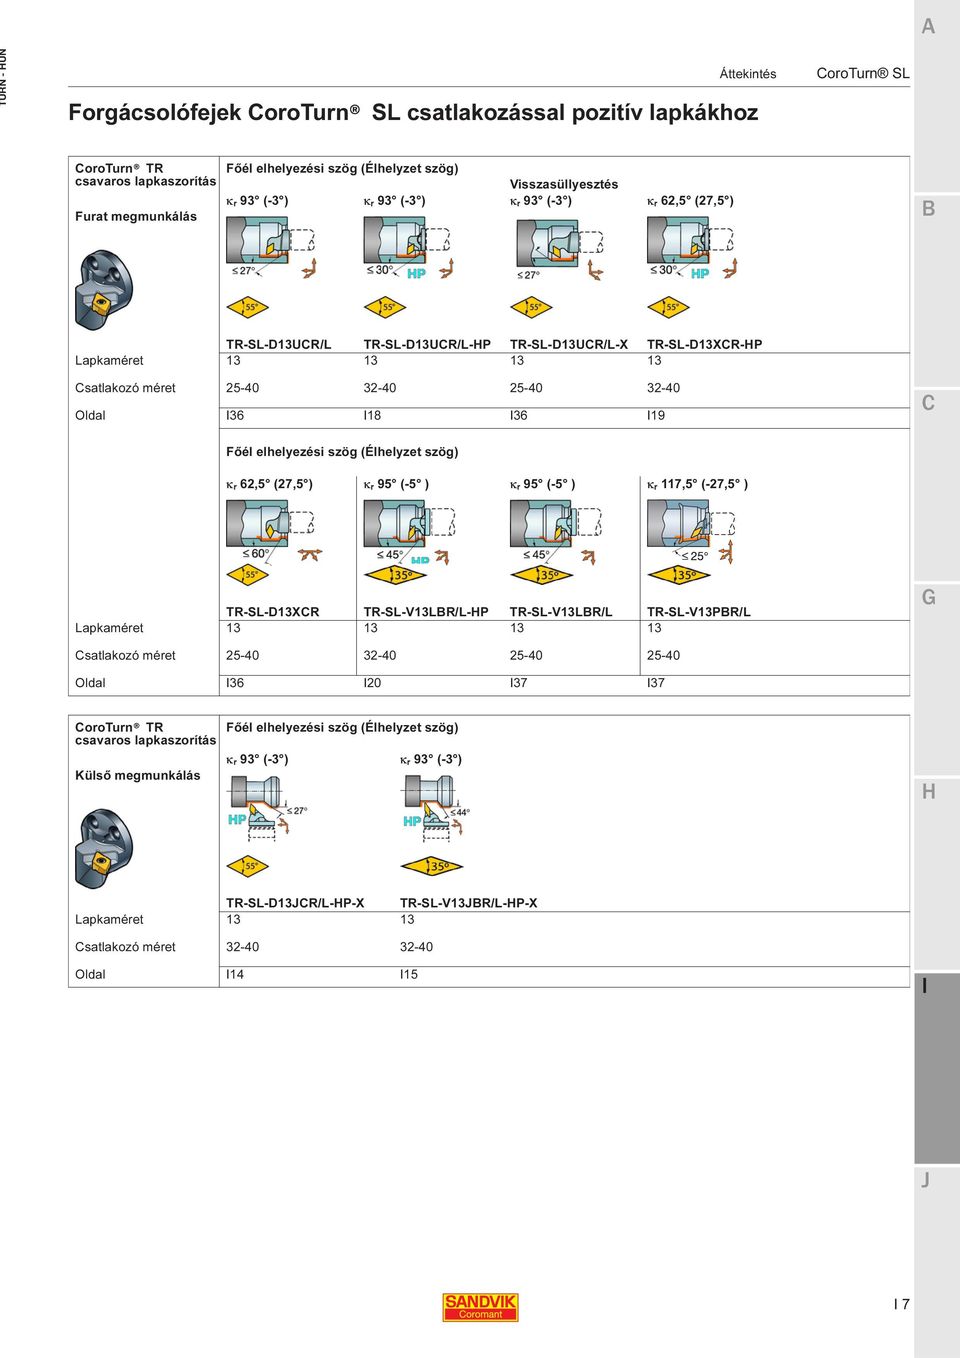This screenshot has width=960, height=1358.
Task: Click the product name TR-SL-D13UCR/L-X
Action: coord(569,344)
